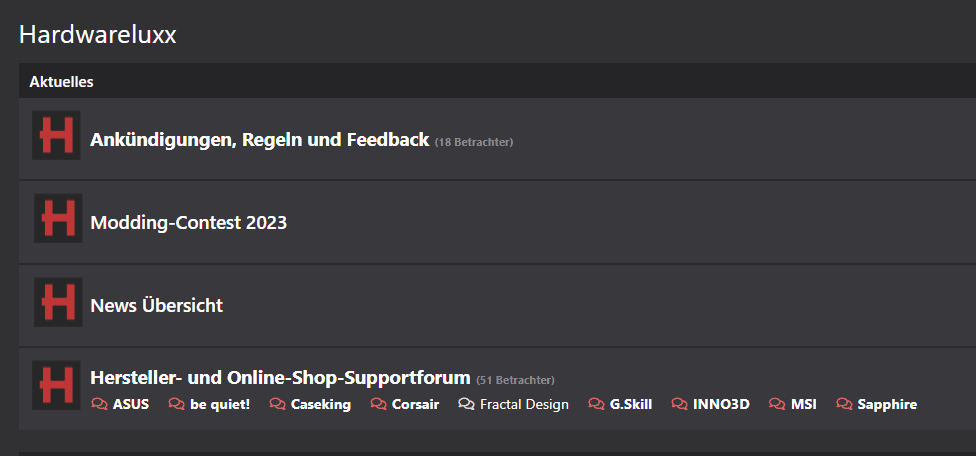Open the Fractal Design subforum link
Screen dimensions: 976x456
click(523, 405)
